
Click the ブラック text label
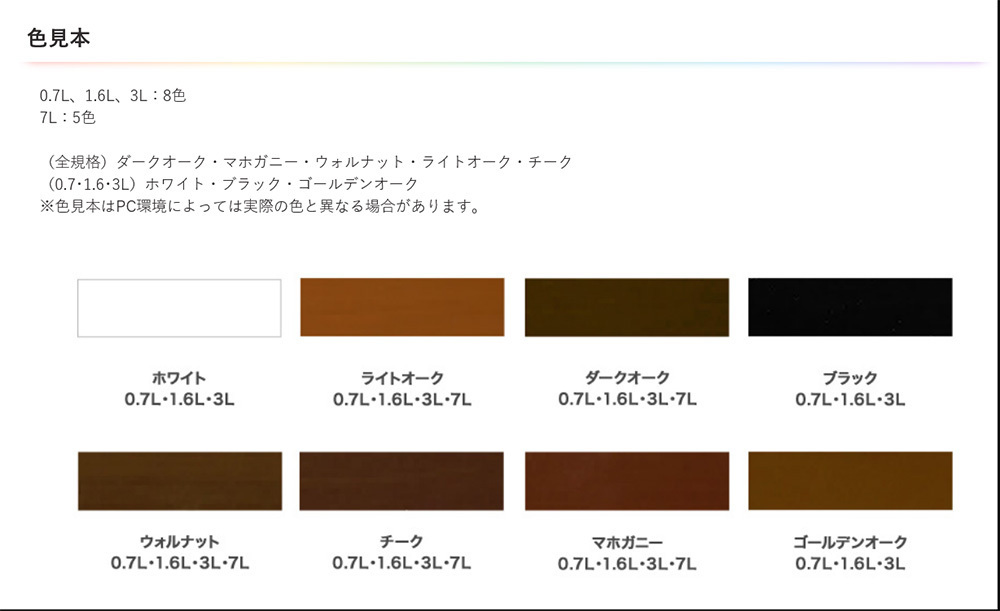click(850, 378)
